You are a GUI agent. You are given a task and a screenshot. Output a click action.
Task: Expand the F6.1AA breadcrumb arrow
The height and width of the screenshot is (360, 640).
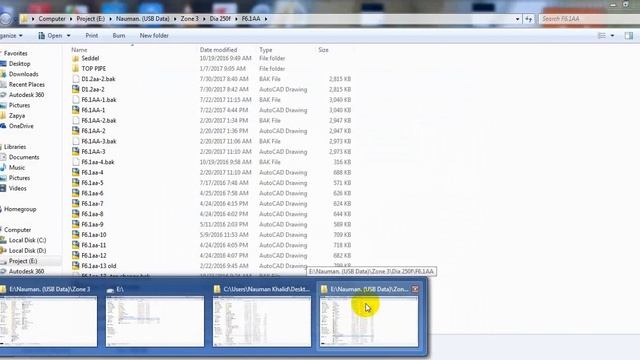tap(266, 19)
